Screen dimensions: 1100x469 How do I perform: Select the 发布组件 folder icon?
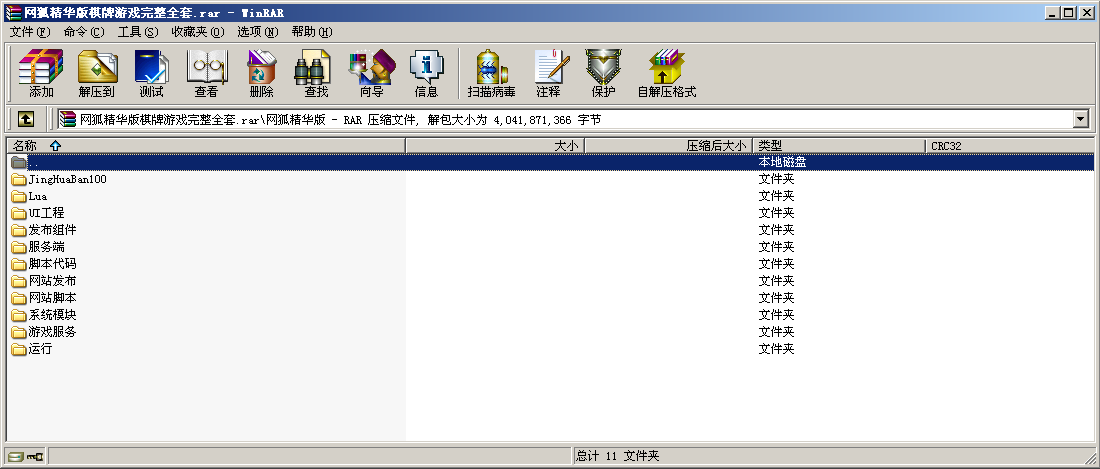(19, 230)
